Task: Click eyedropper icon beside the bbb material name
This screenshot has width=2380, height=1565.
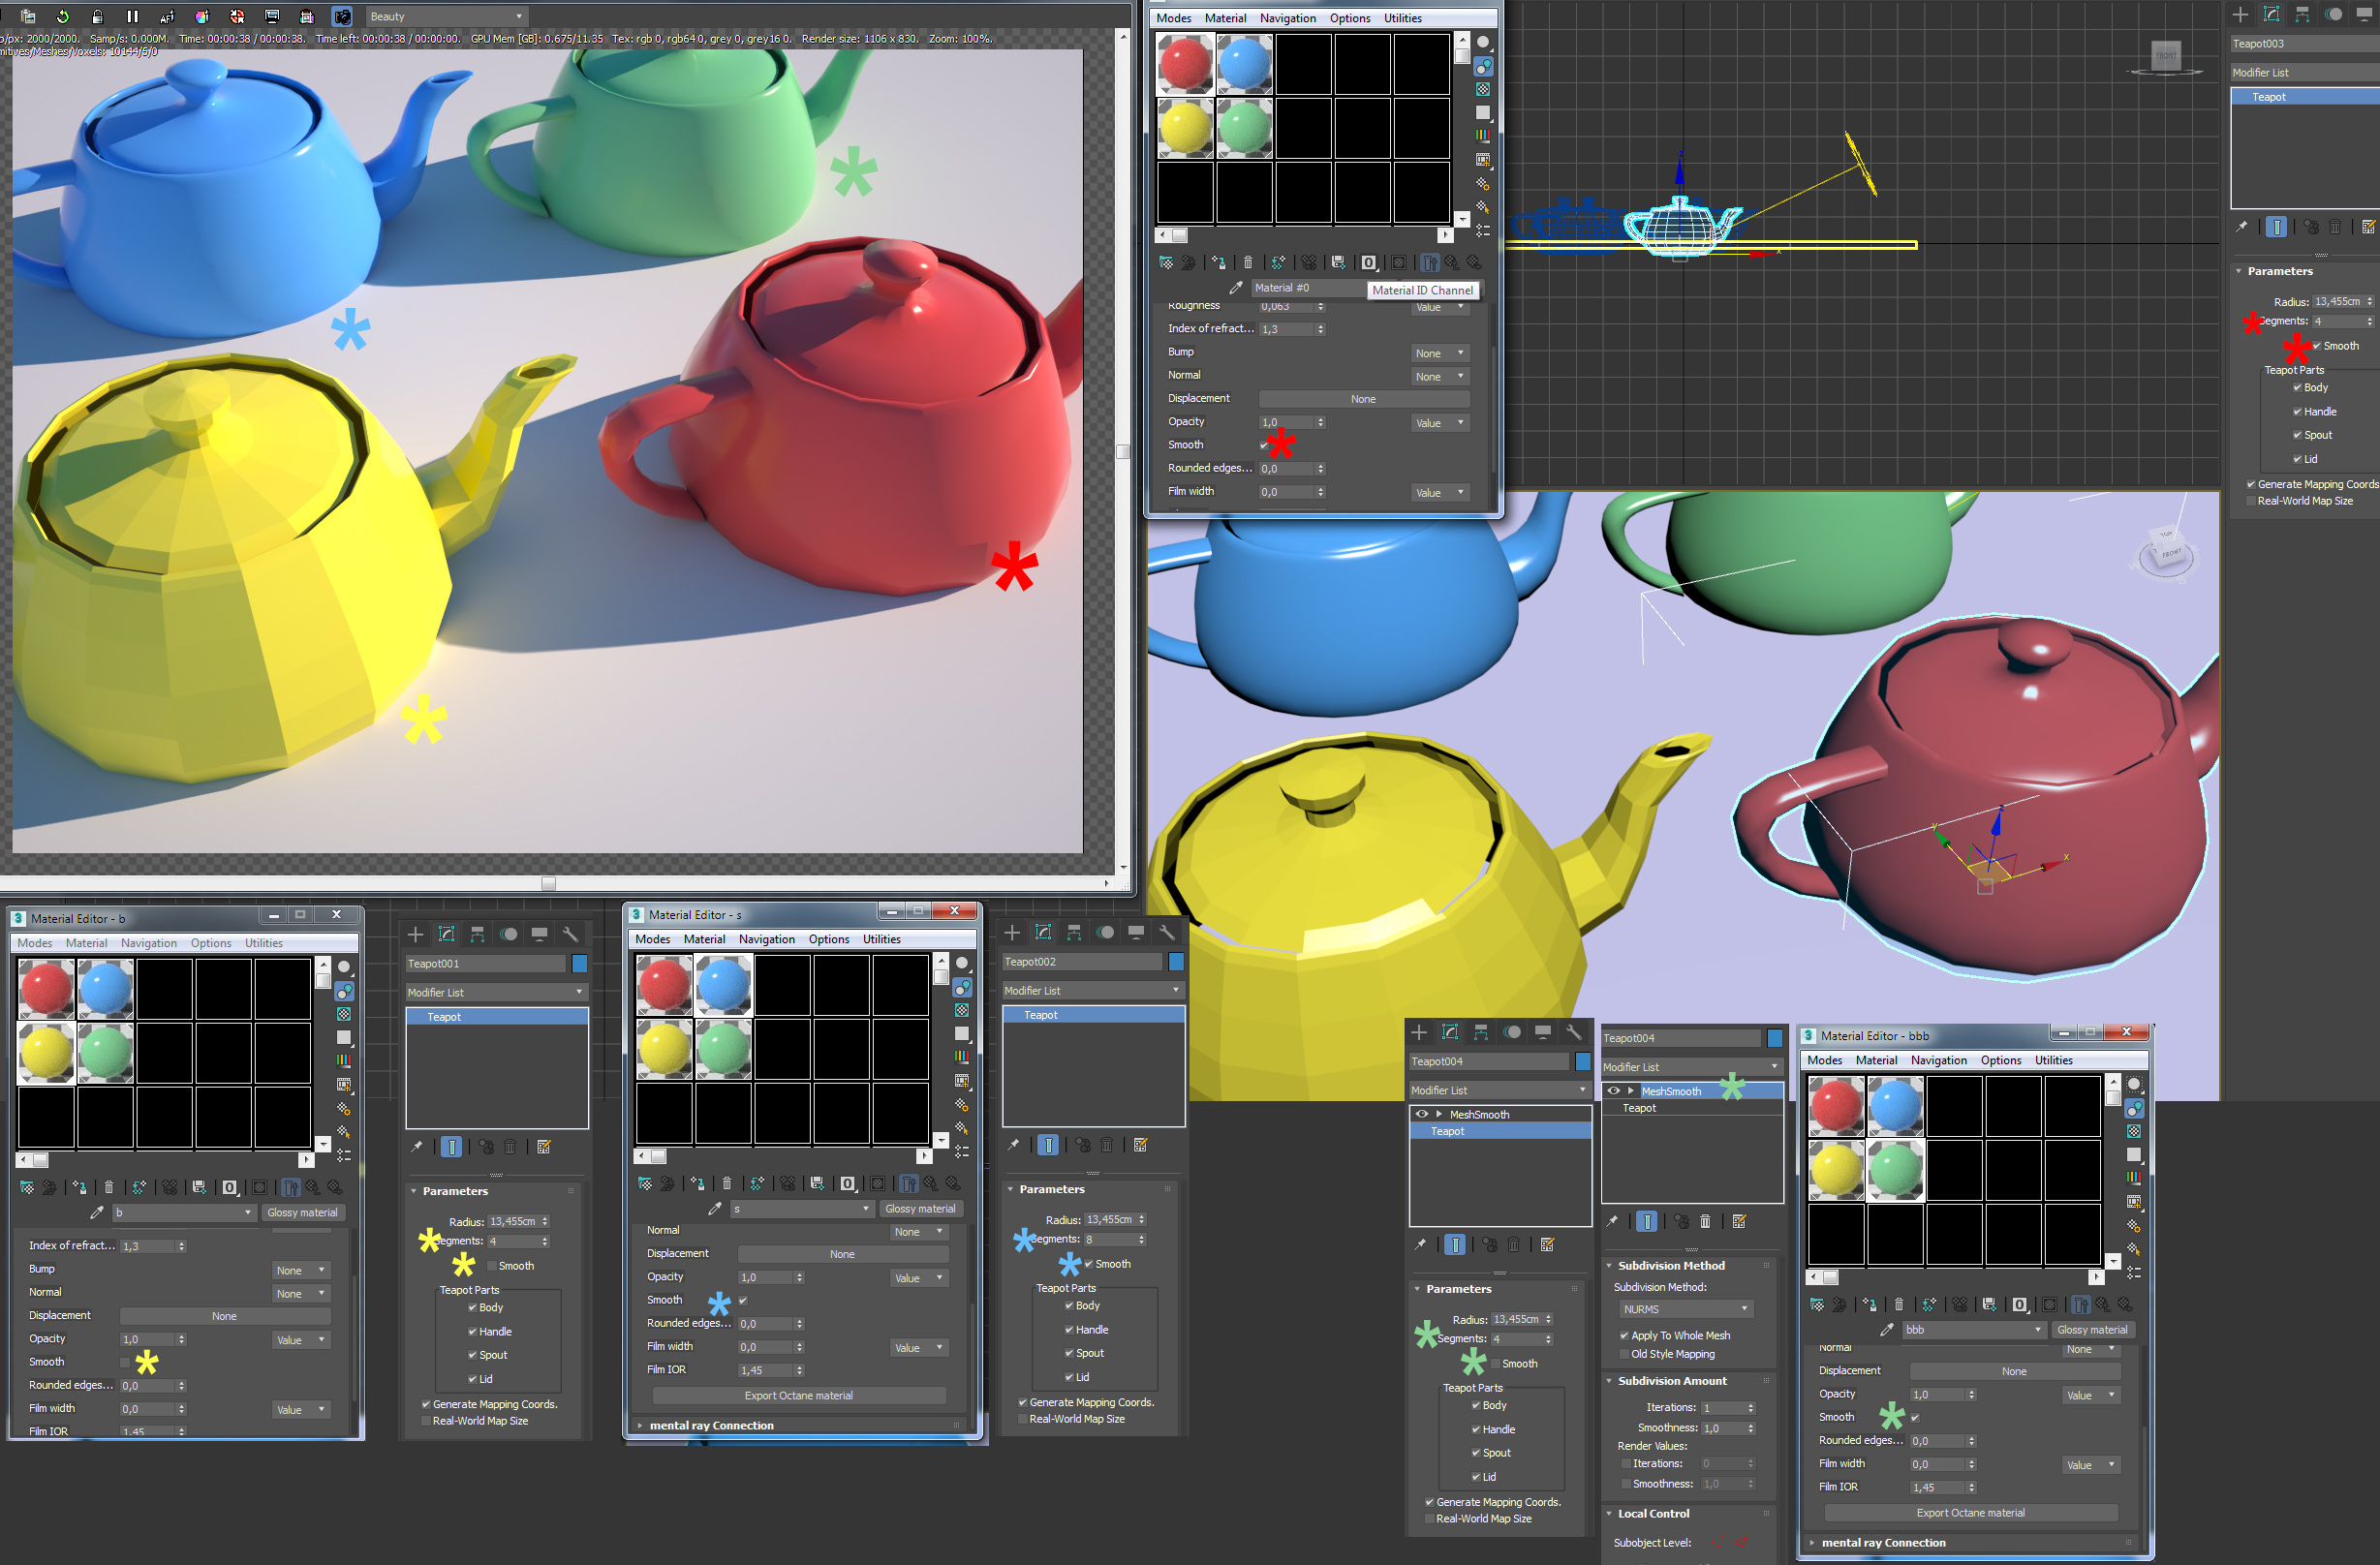Action: pos(1885,1330)
